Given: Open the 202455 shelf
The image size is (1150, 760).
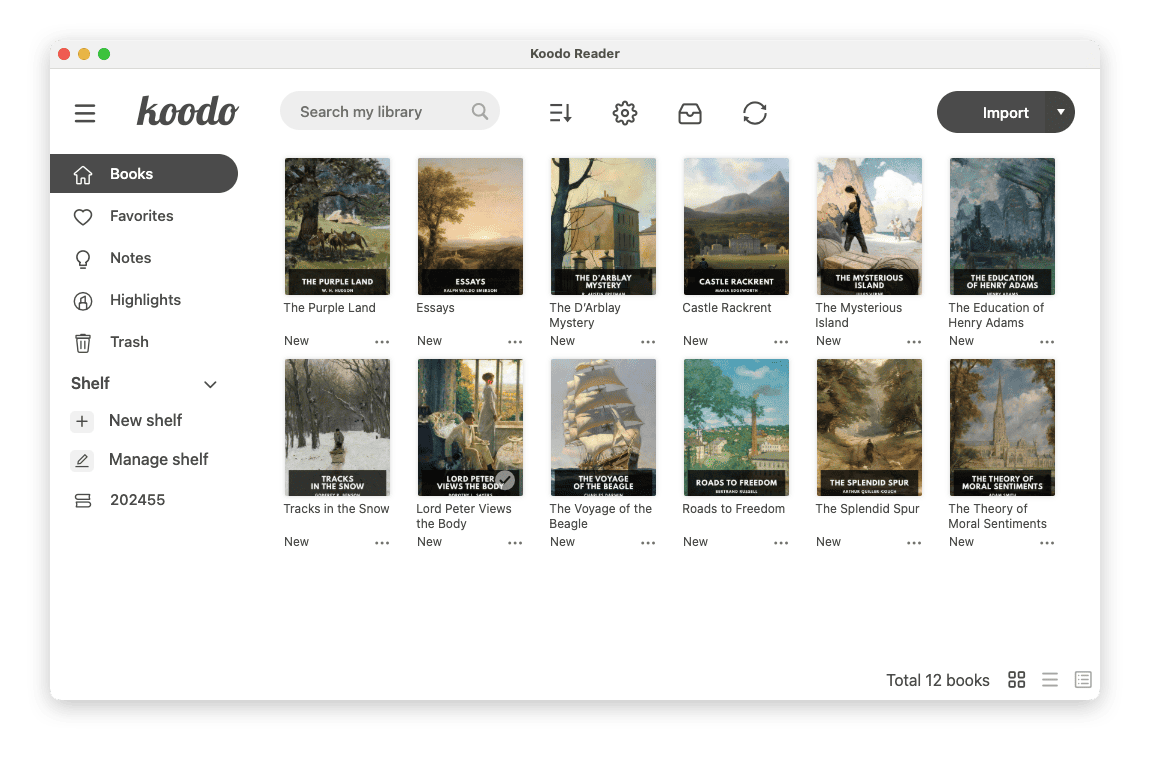Looking at the screenshot, I should pos(137,500).
